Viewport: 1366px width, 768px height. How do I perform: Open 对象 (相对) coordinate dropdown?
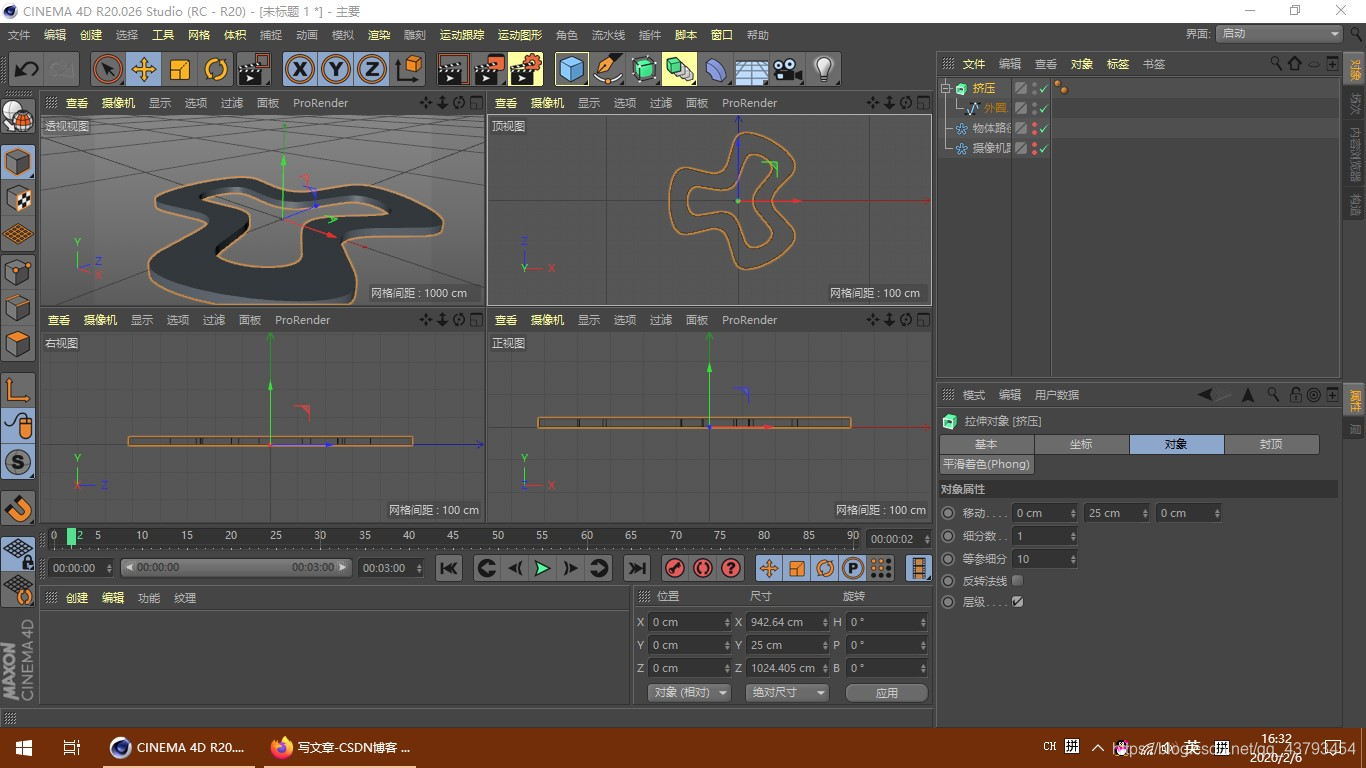pyautogui.click(x=689, y=692)
